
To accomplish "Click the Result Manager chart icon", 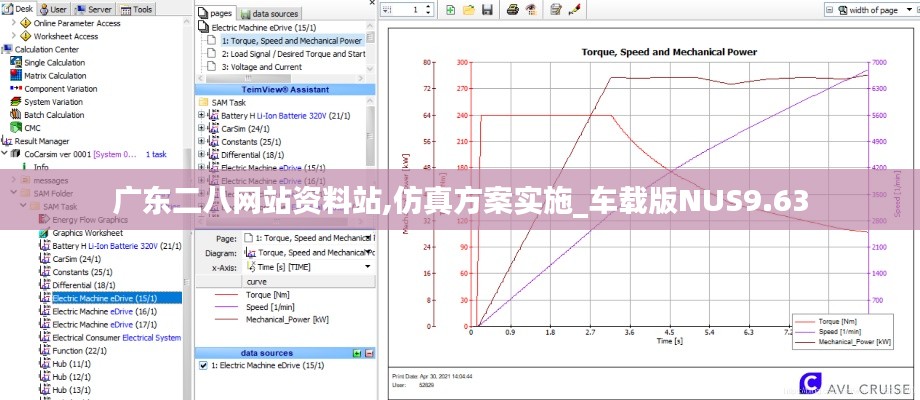I will pyautogui.click(x=7, y=141).
